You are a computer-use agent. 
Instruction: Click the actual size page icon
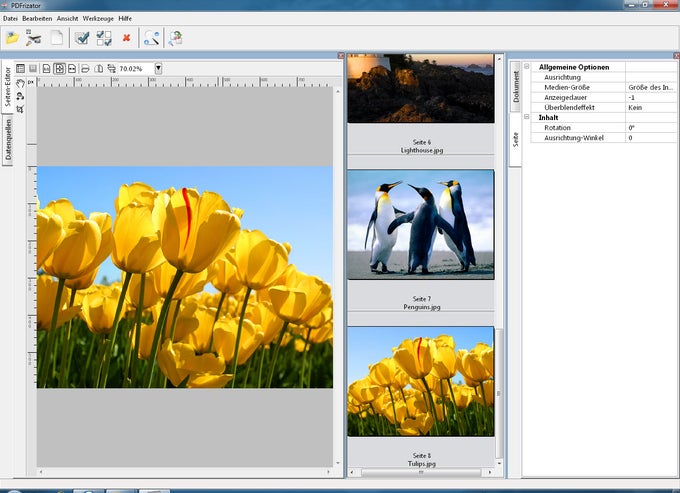tap(46, 69)
